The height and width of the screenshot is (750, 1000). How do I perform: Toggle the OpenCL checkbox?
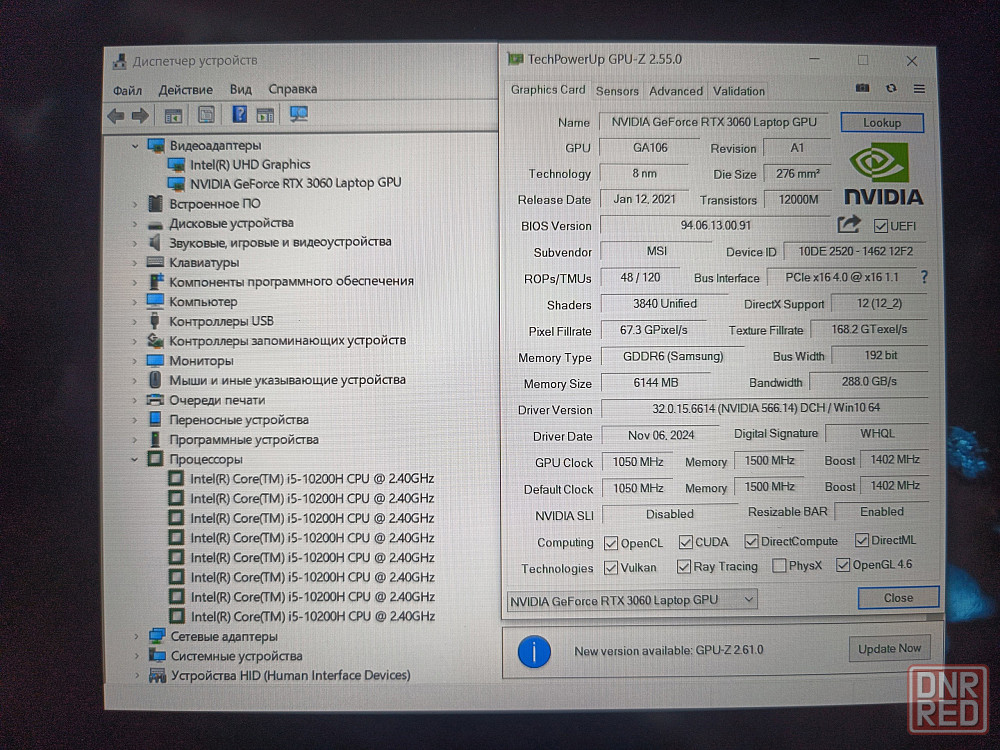(610, 543)
